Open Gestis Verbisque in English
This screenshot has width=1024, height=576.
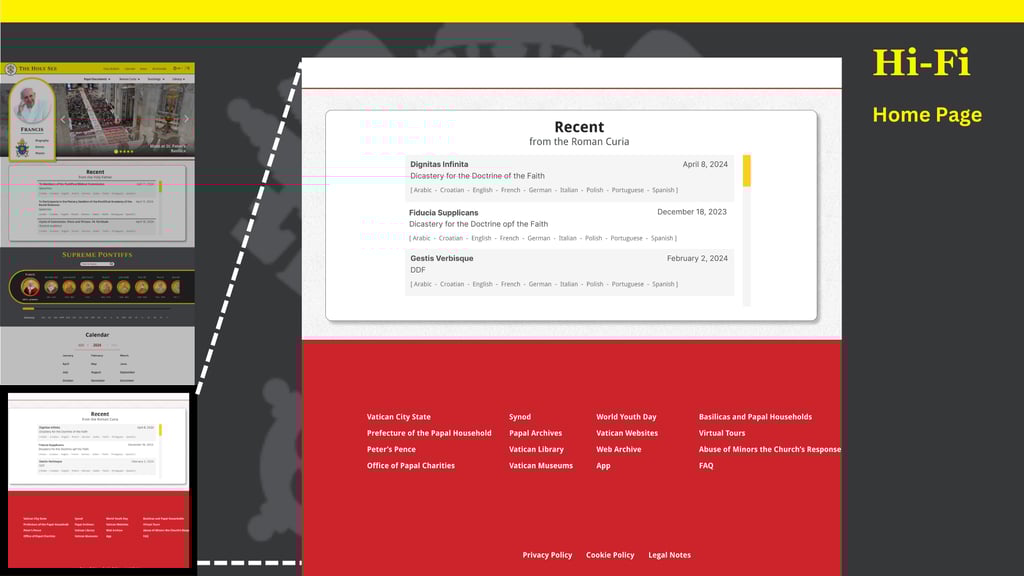click(x=483, y=284)
